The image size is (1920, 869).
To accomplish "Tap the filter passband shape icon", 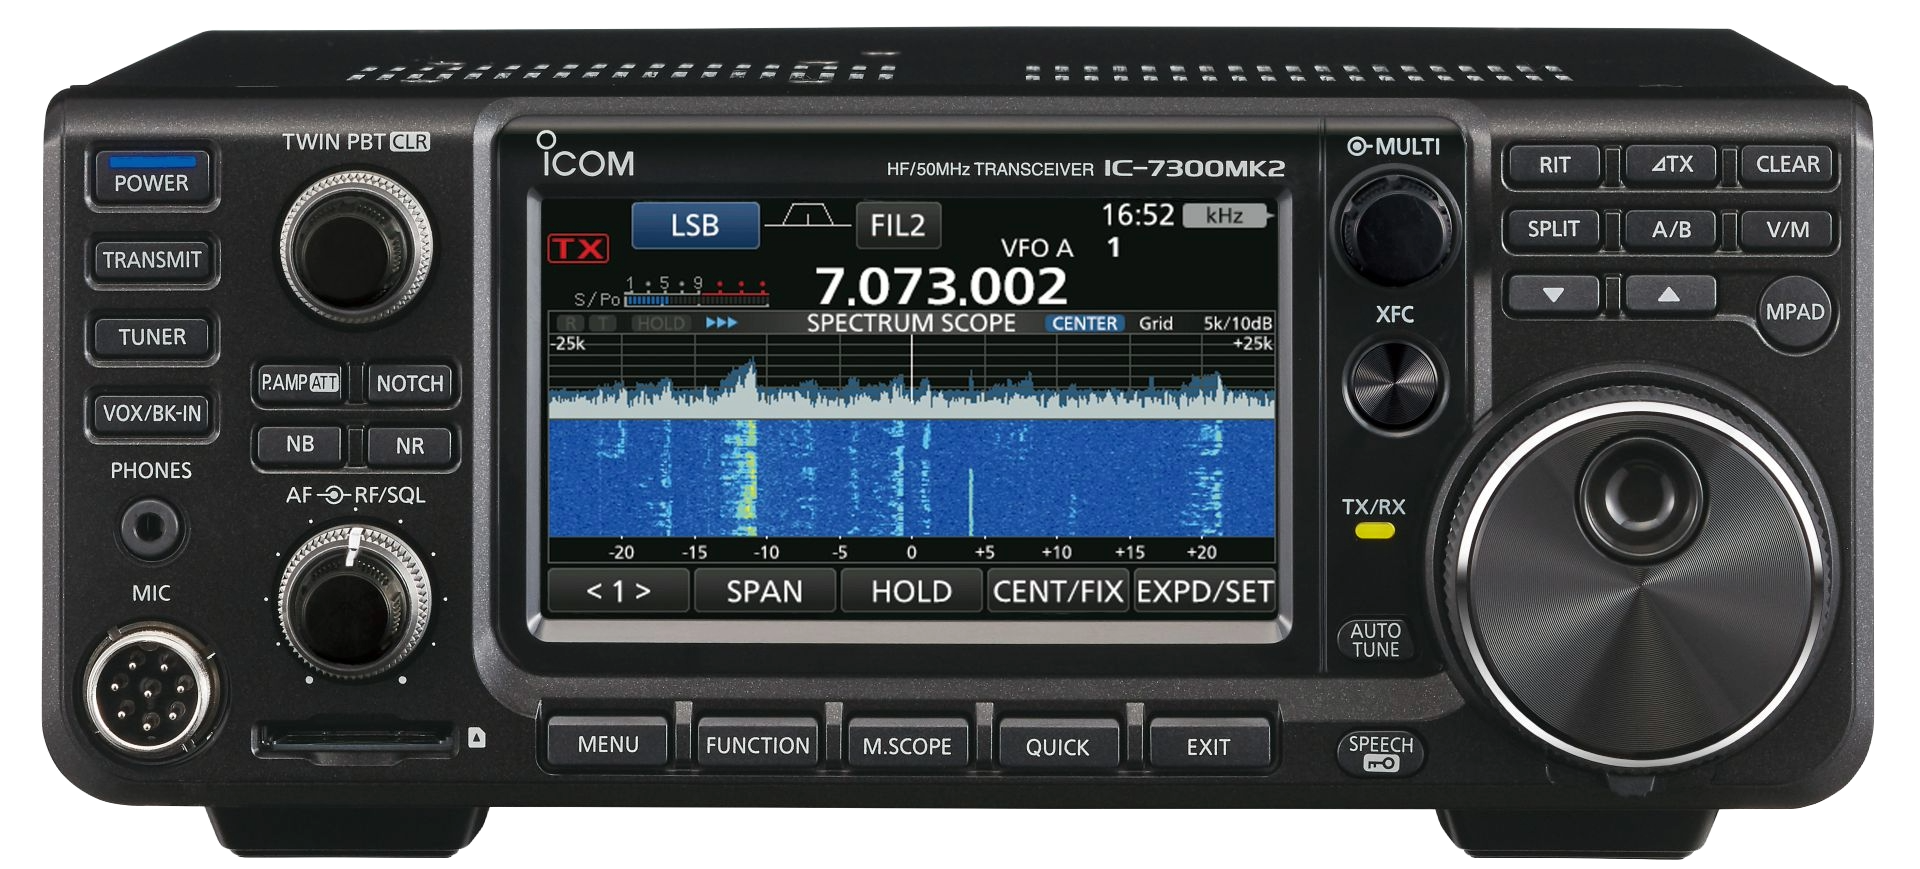I will 807,216.
